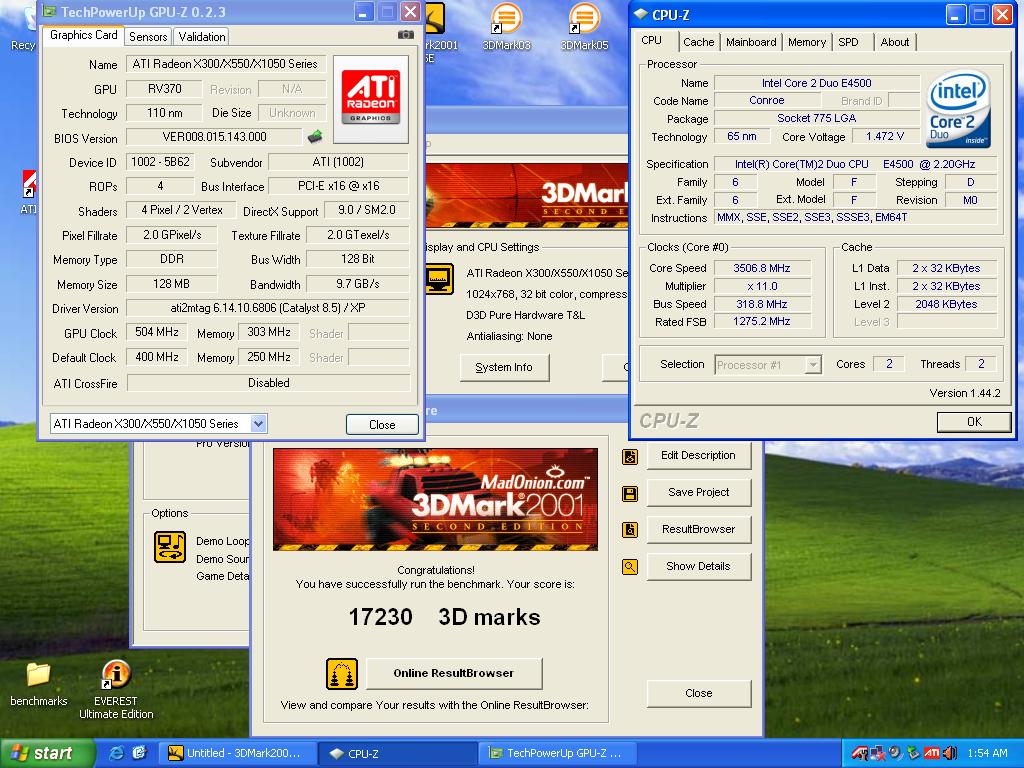Click the Edit Description button
1024x768 pixels.
pos(698,455)
